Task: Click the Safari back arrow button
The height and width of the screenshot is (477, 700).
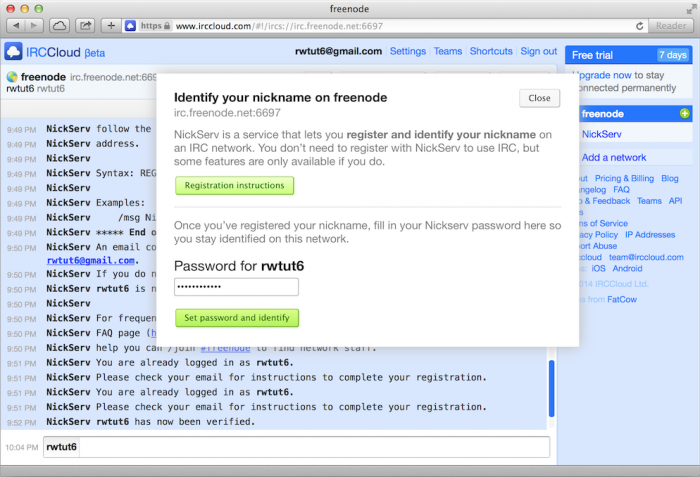Action: click(16, 26)
